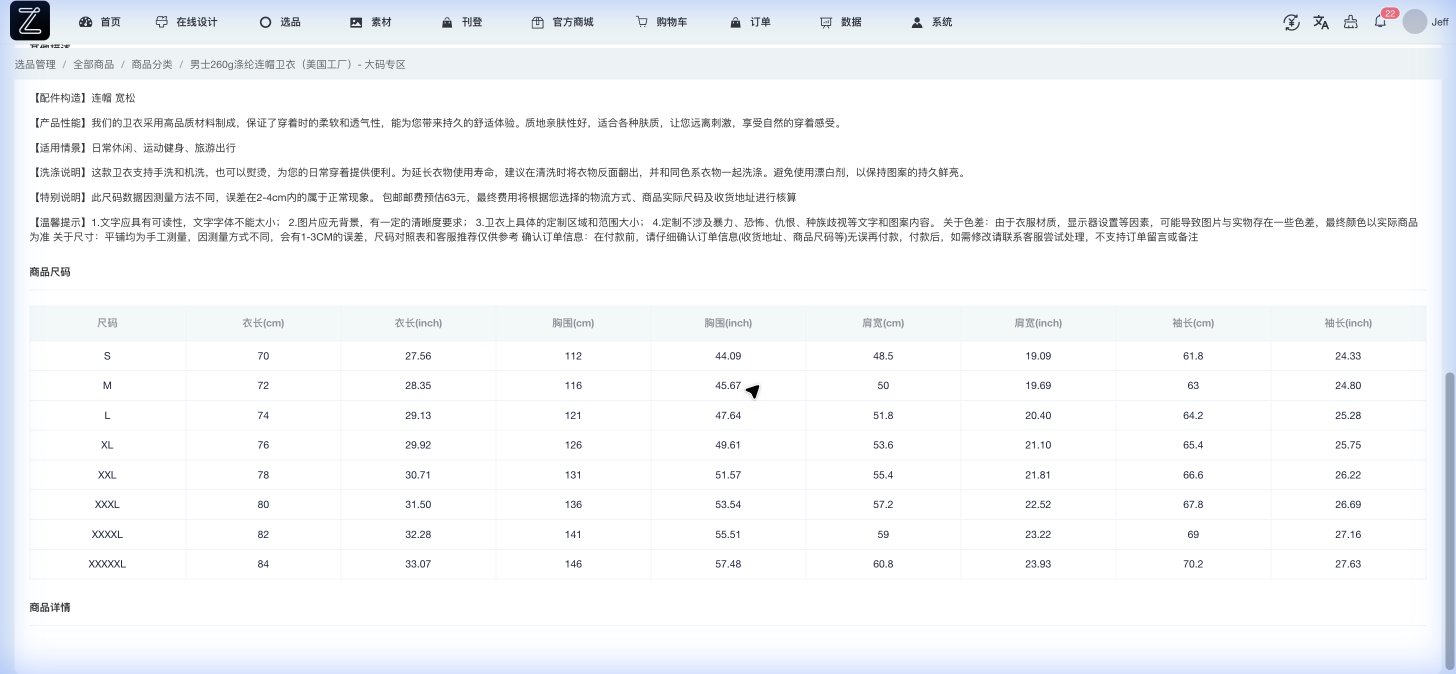The image size is (1456, 674).
Task: Click the 33.07 length inch cell
Action: click(x=418, y=564)
